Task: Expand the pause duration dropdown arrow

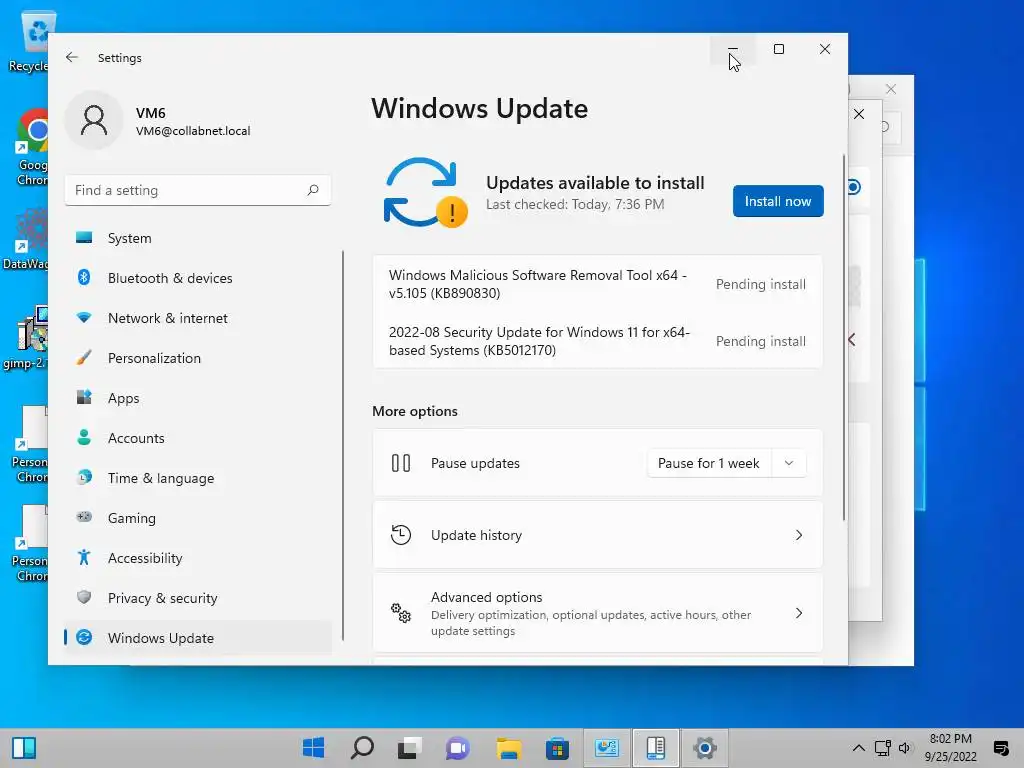Action: pyautogui.click(x=789, y=463)
